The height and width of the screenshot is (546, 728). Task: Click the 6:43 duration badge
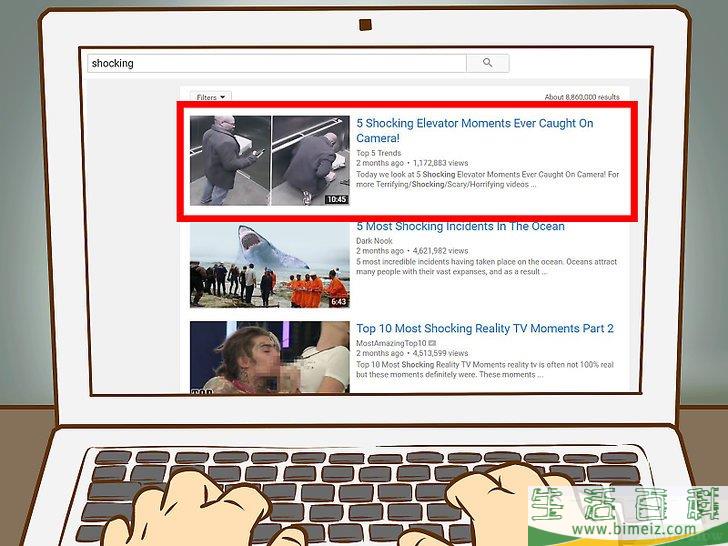(x=338, y=302)
